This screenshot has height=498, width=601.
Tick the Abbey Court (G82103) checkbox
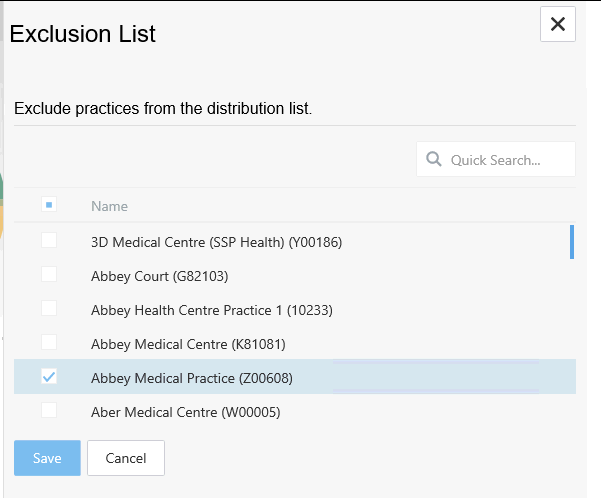tap(49, 275)
